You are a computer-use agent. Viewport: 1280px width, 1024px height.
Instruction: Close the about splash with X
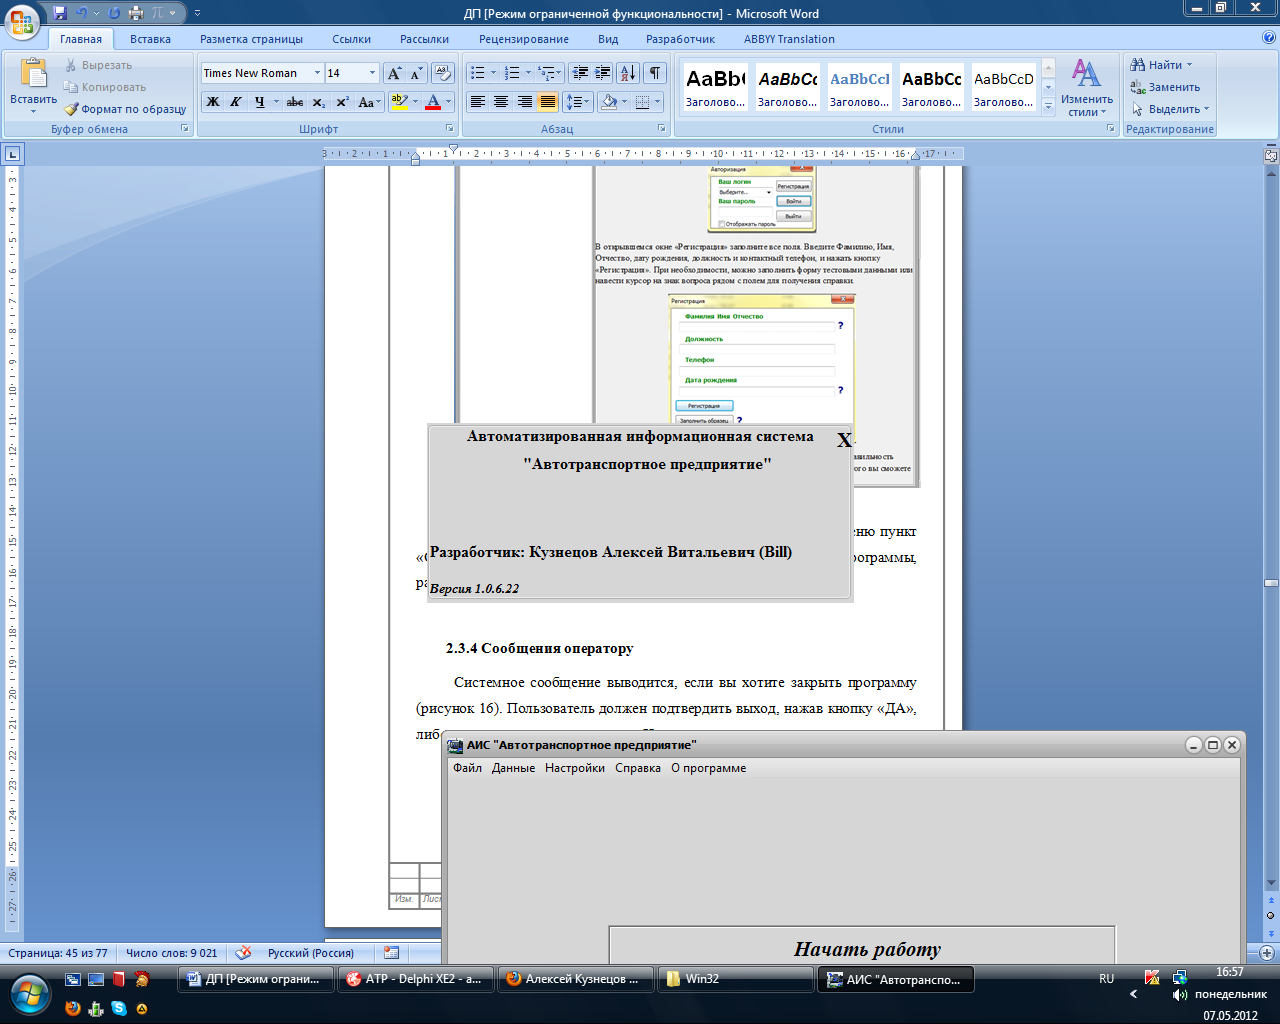point(844,440)
